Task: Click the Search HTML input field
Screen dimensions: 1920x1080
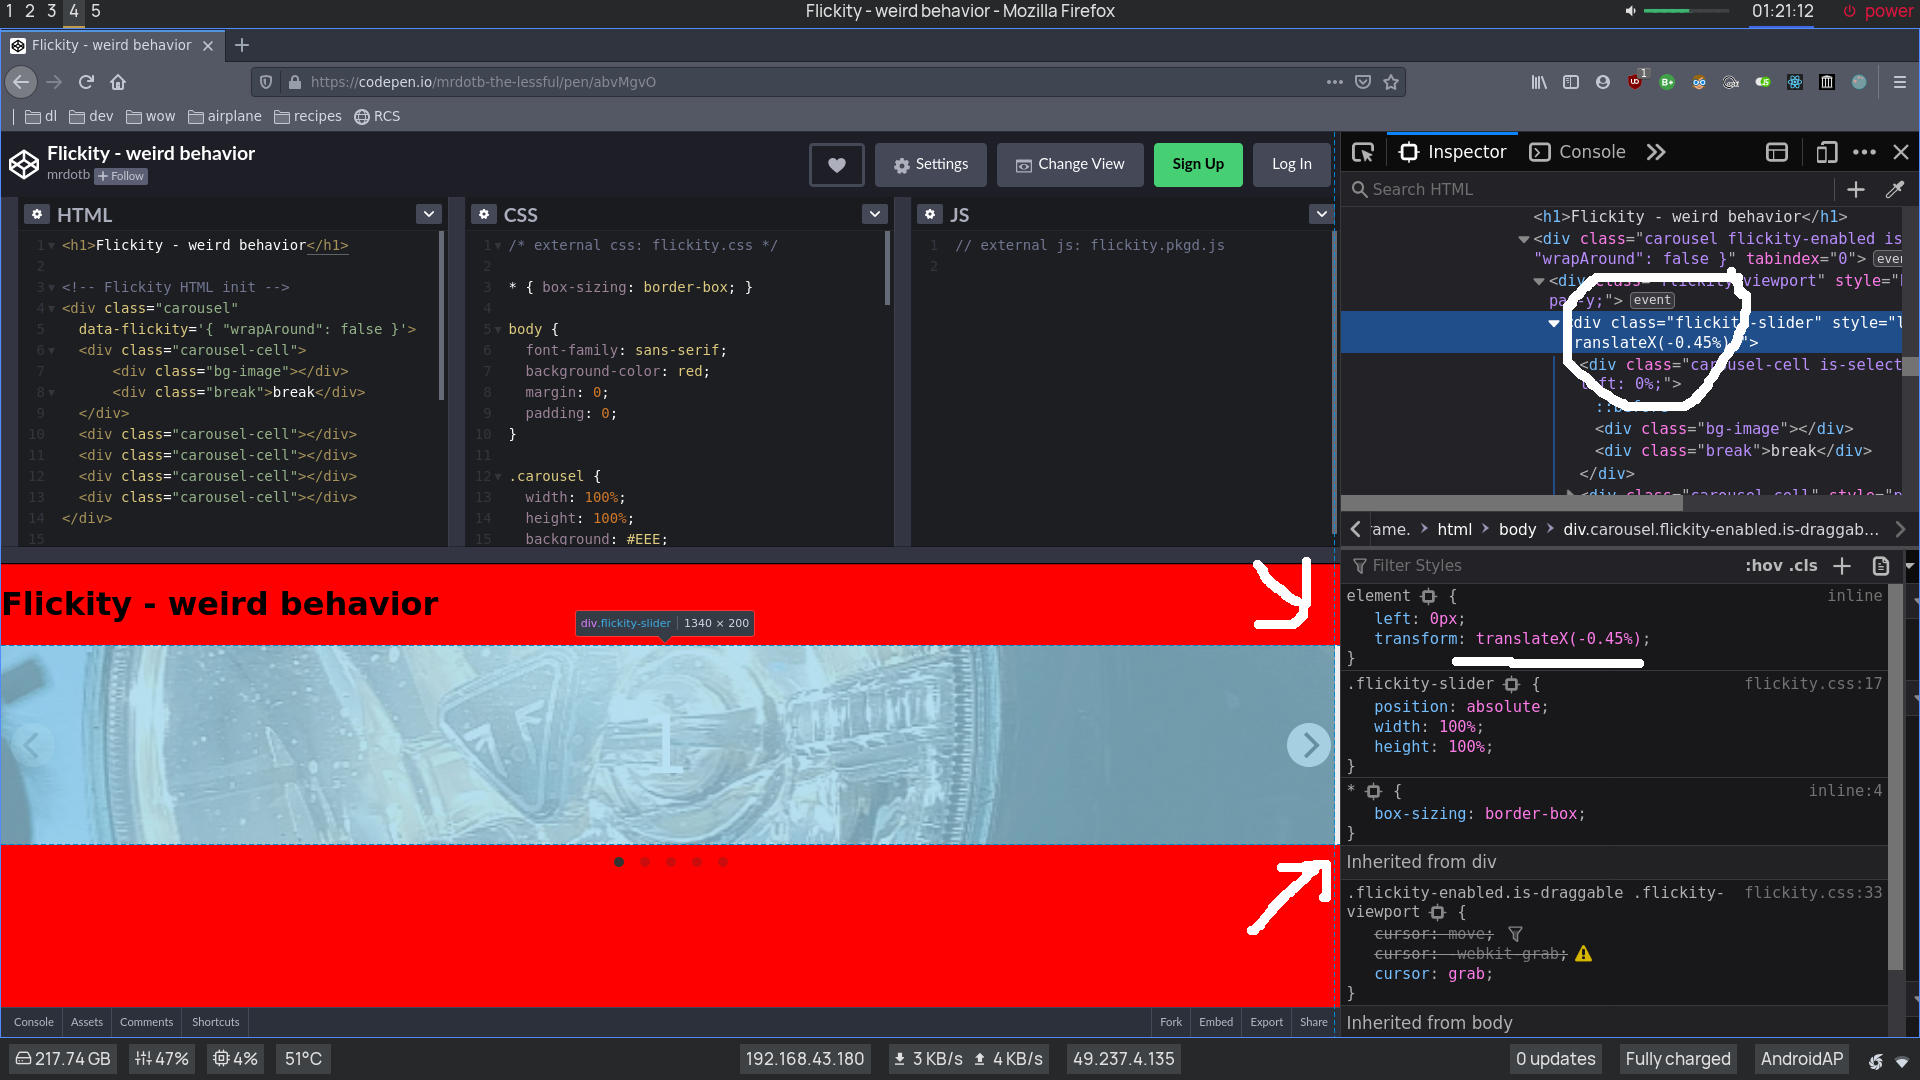Action: pyautogui.click(x=1500, y=189)
